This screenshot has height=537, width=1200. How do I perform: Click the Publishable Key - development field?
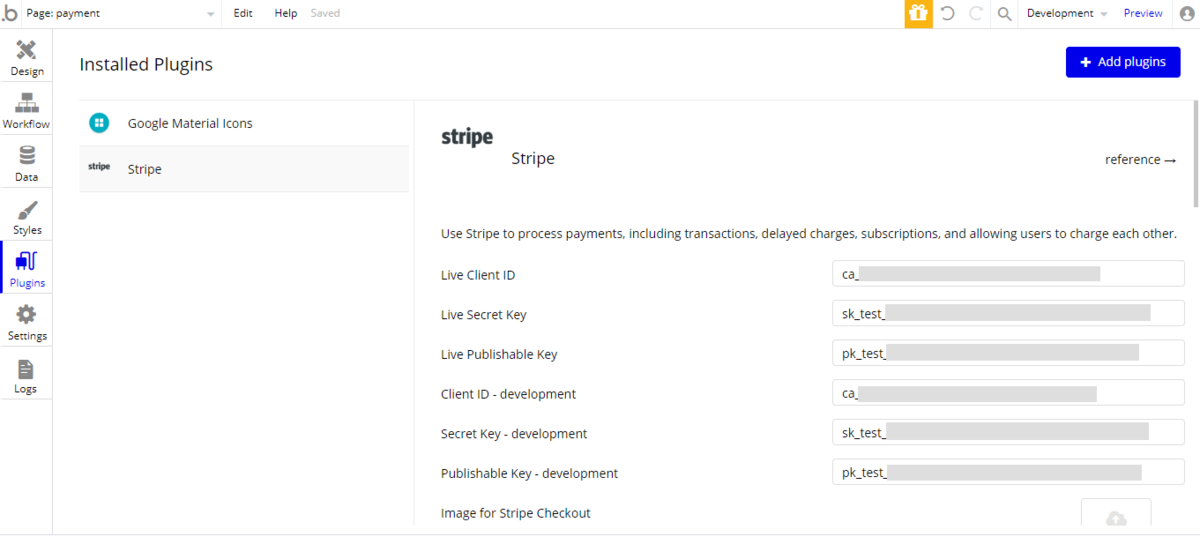click(x=1008, y=473)
